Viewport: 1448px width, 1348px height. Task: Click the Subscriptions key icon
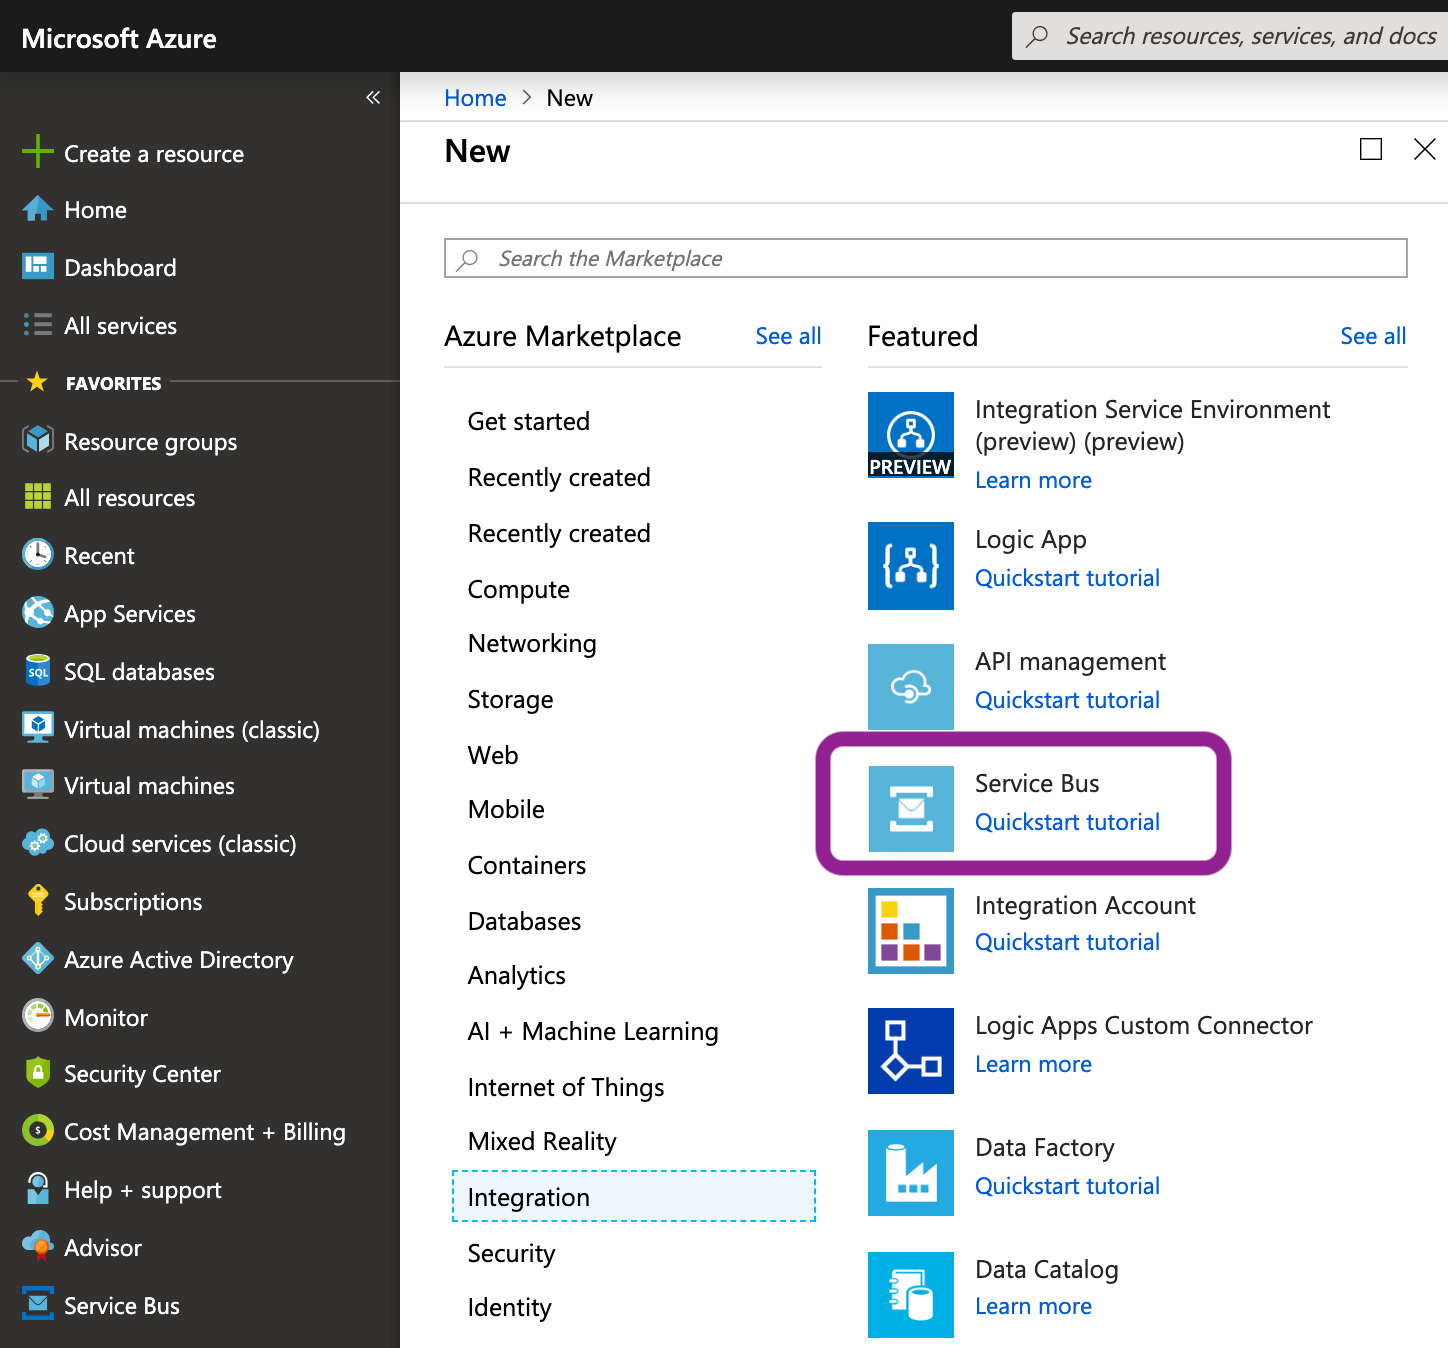coord(37,900)
